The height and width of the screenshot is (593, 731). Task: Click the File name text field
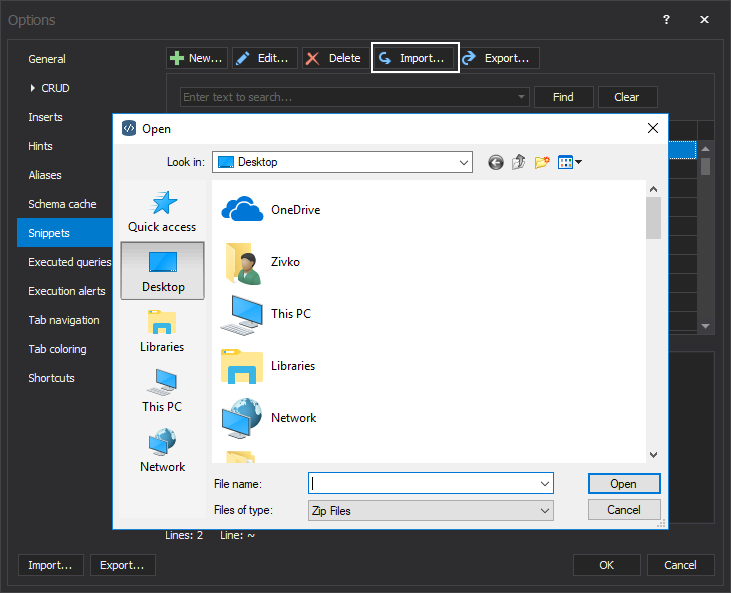click(x=425, y=484)
